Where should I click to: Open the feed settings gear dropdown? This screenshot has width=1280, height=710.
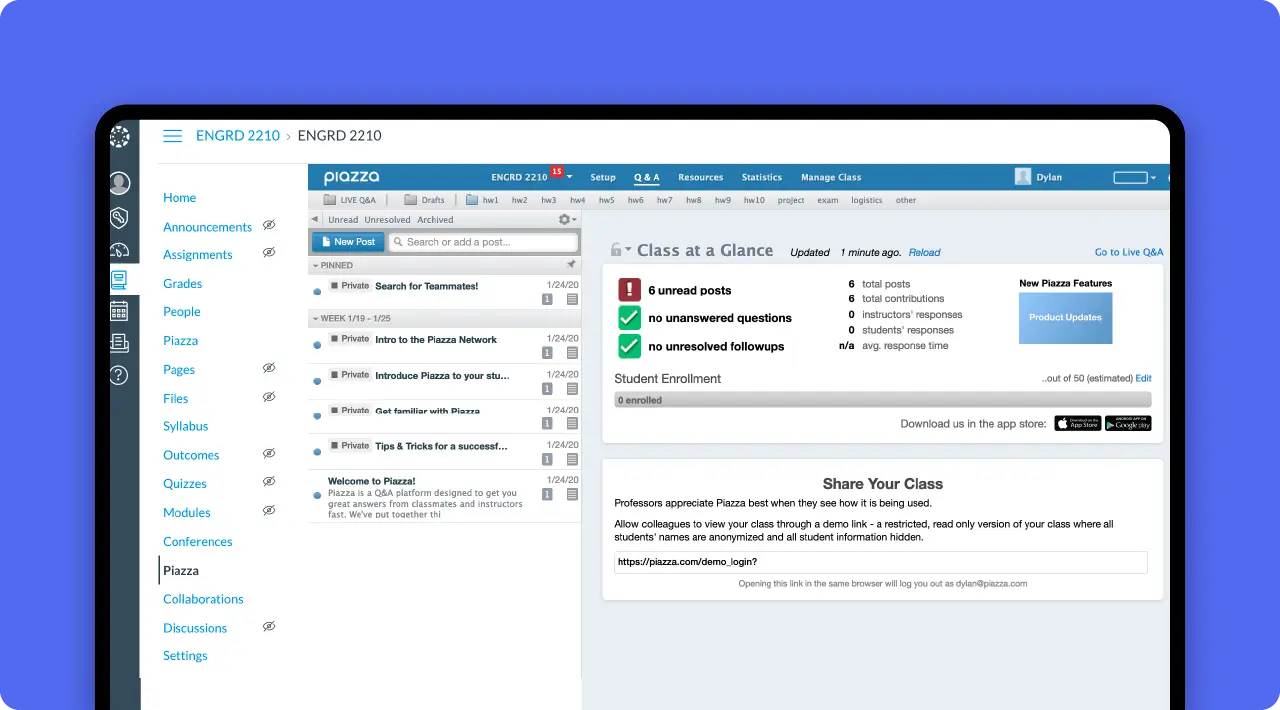(567, 220)
